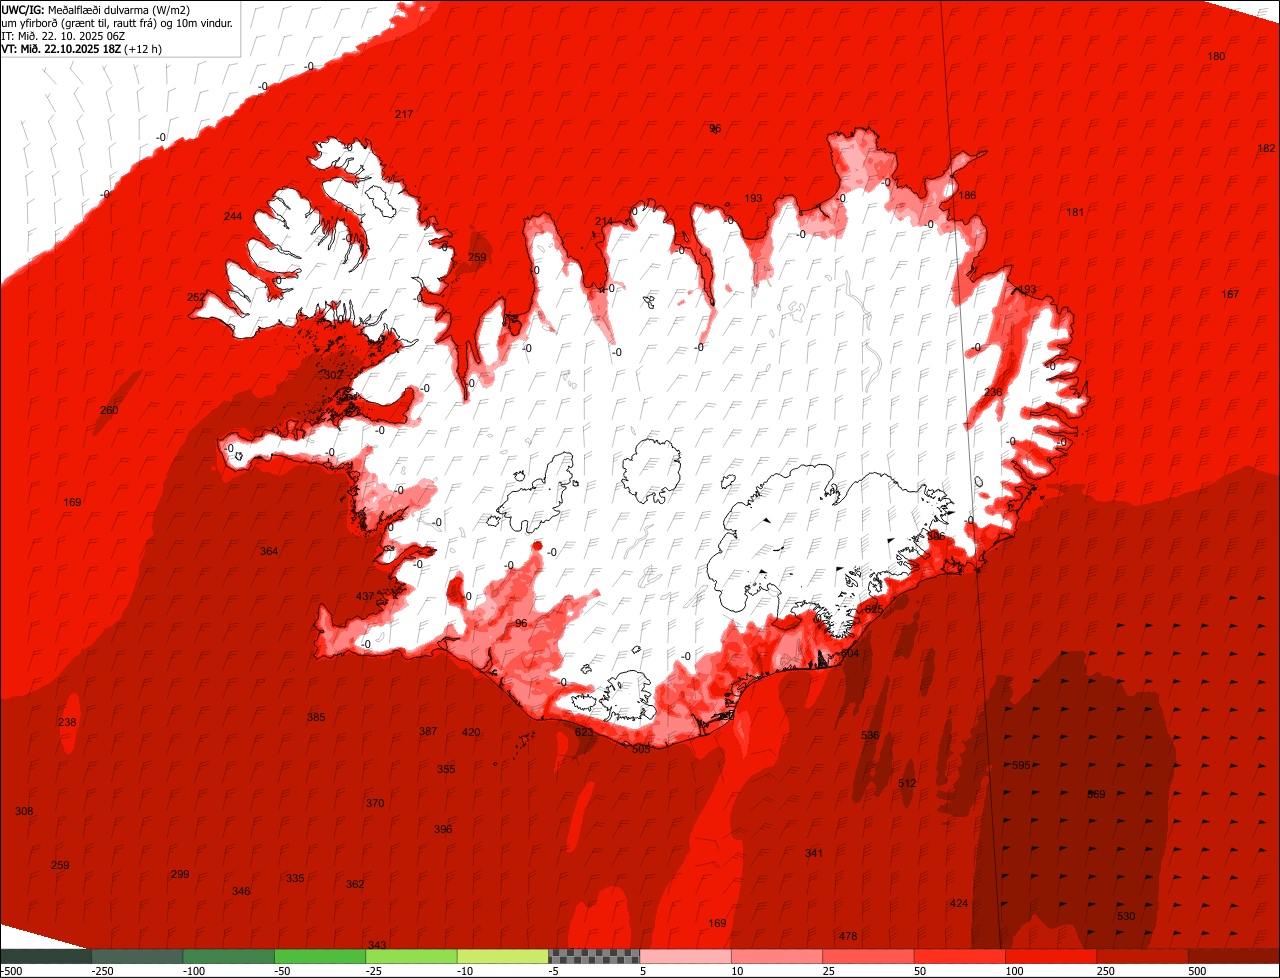Click the flux value '569' on the map
Viewport: 1280px width, 978px height.
tap(1097, 795)
